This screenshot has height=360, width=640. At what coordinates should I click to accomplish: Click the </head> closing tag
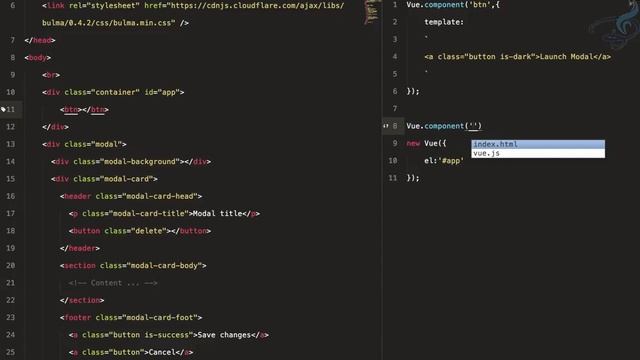point(40,40)
